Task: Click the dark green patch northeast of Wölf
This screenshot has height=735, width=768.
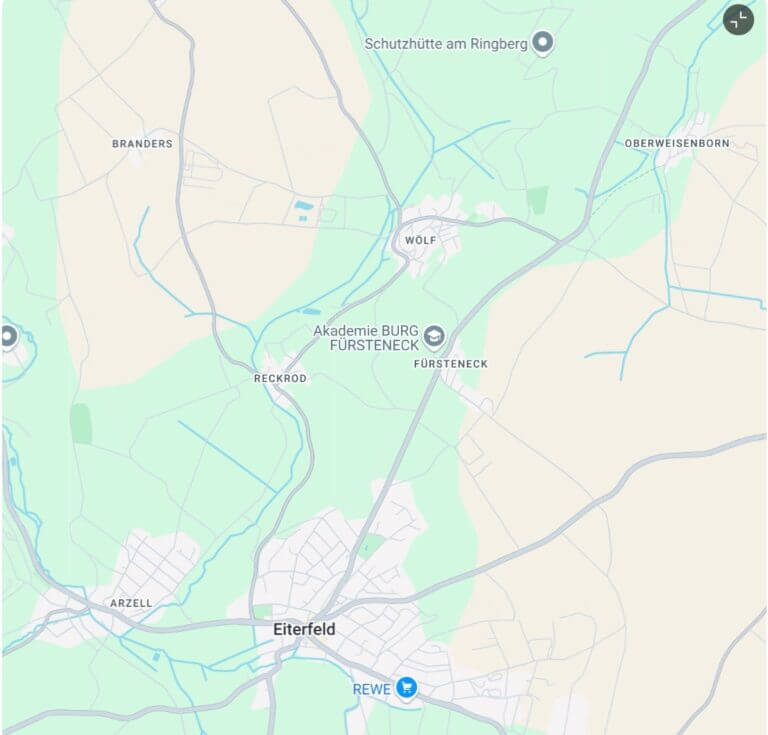Action: pos(537,200)
